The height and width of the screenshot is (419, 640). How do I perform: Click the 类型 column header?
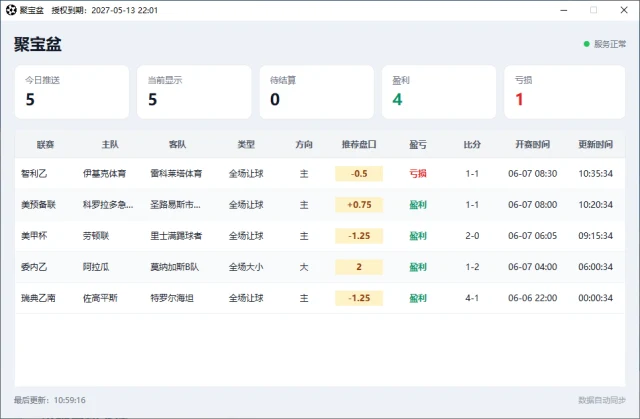(x=246, y=144)
